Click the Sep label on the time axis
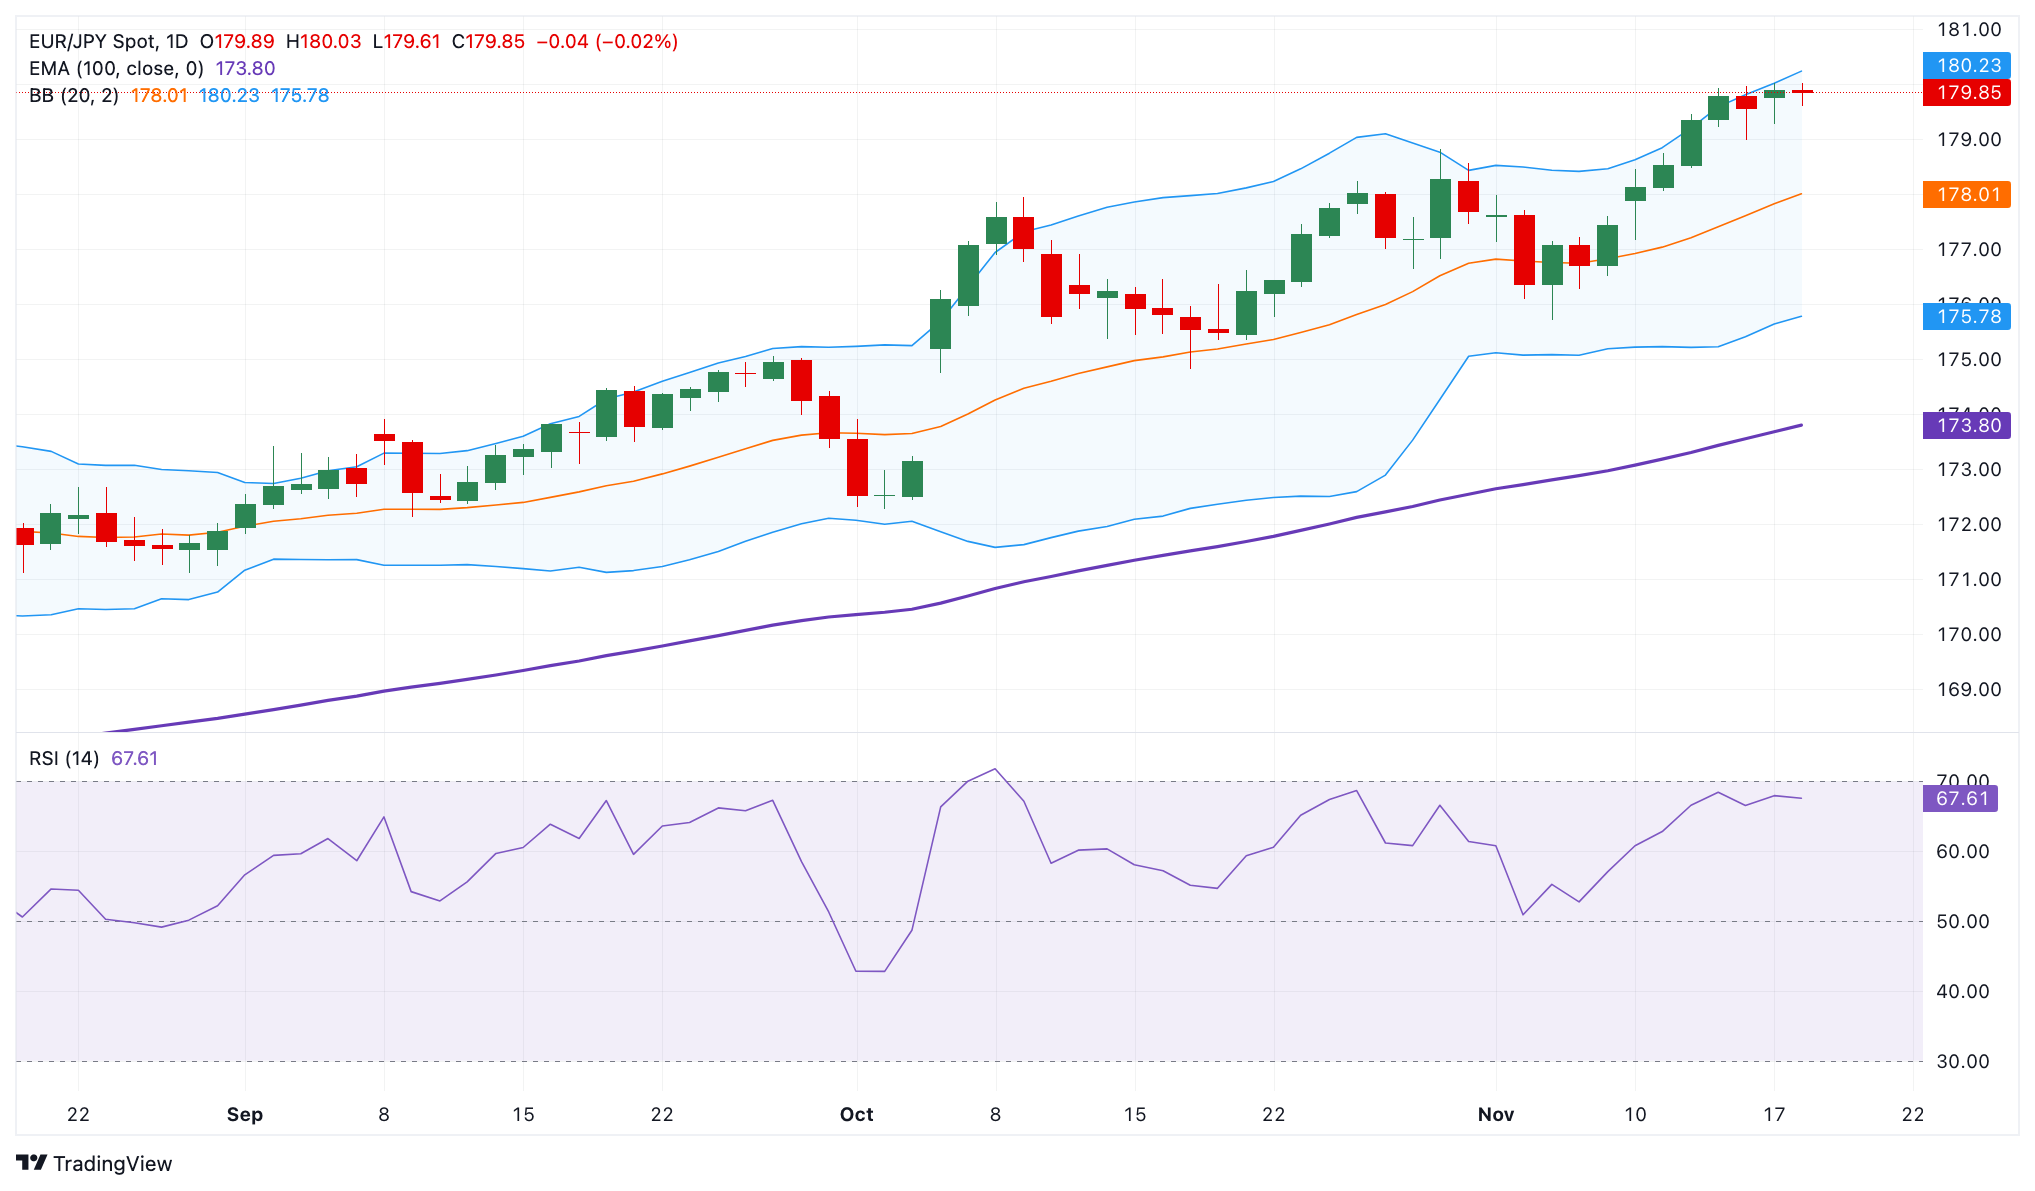 pyautogui.click(x=245, y=1114)
